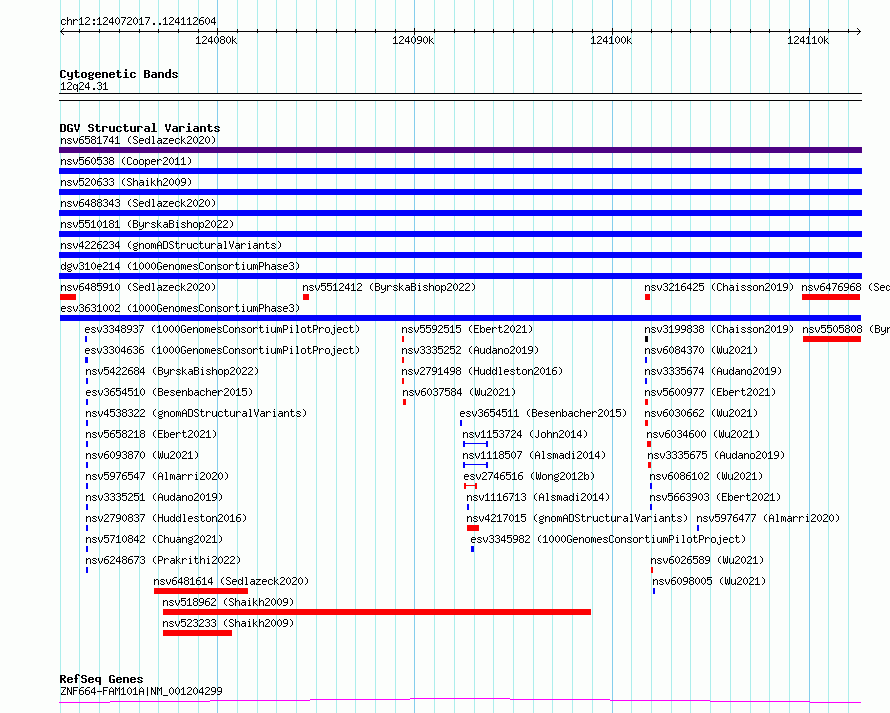Viewport: 890px width, 713px height.
Task: Select the red bar under nsv6481614
Action: [x=201, y=591]
